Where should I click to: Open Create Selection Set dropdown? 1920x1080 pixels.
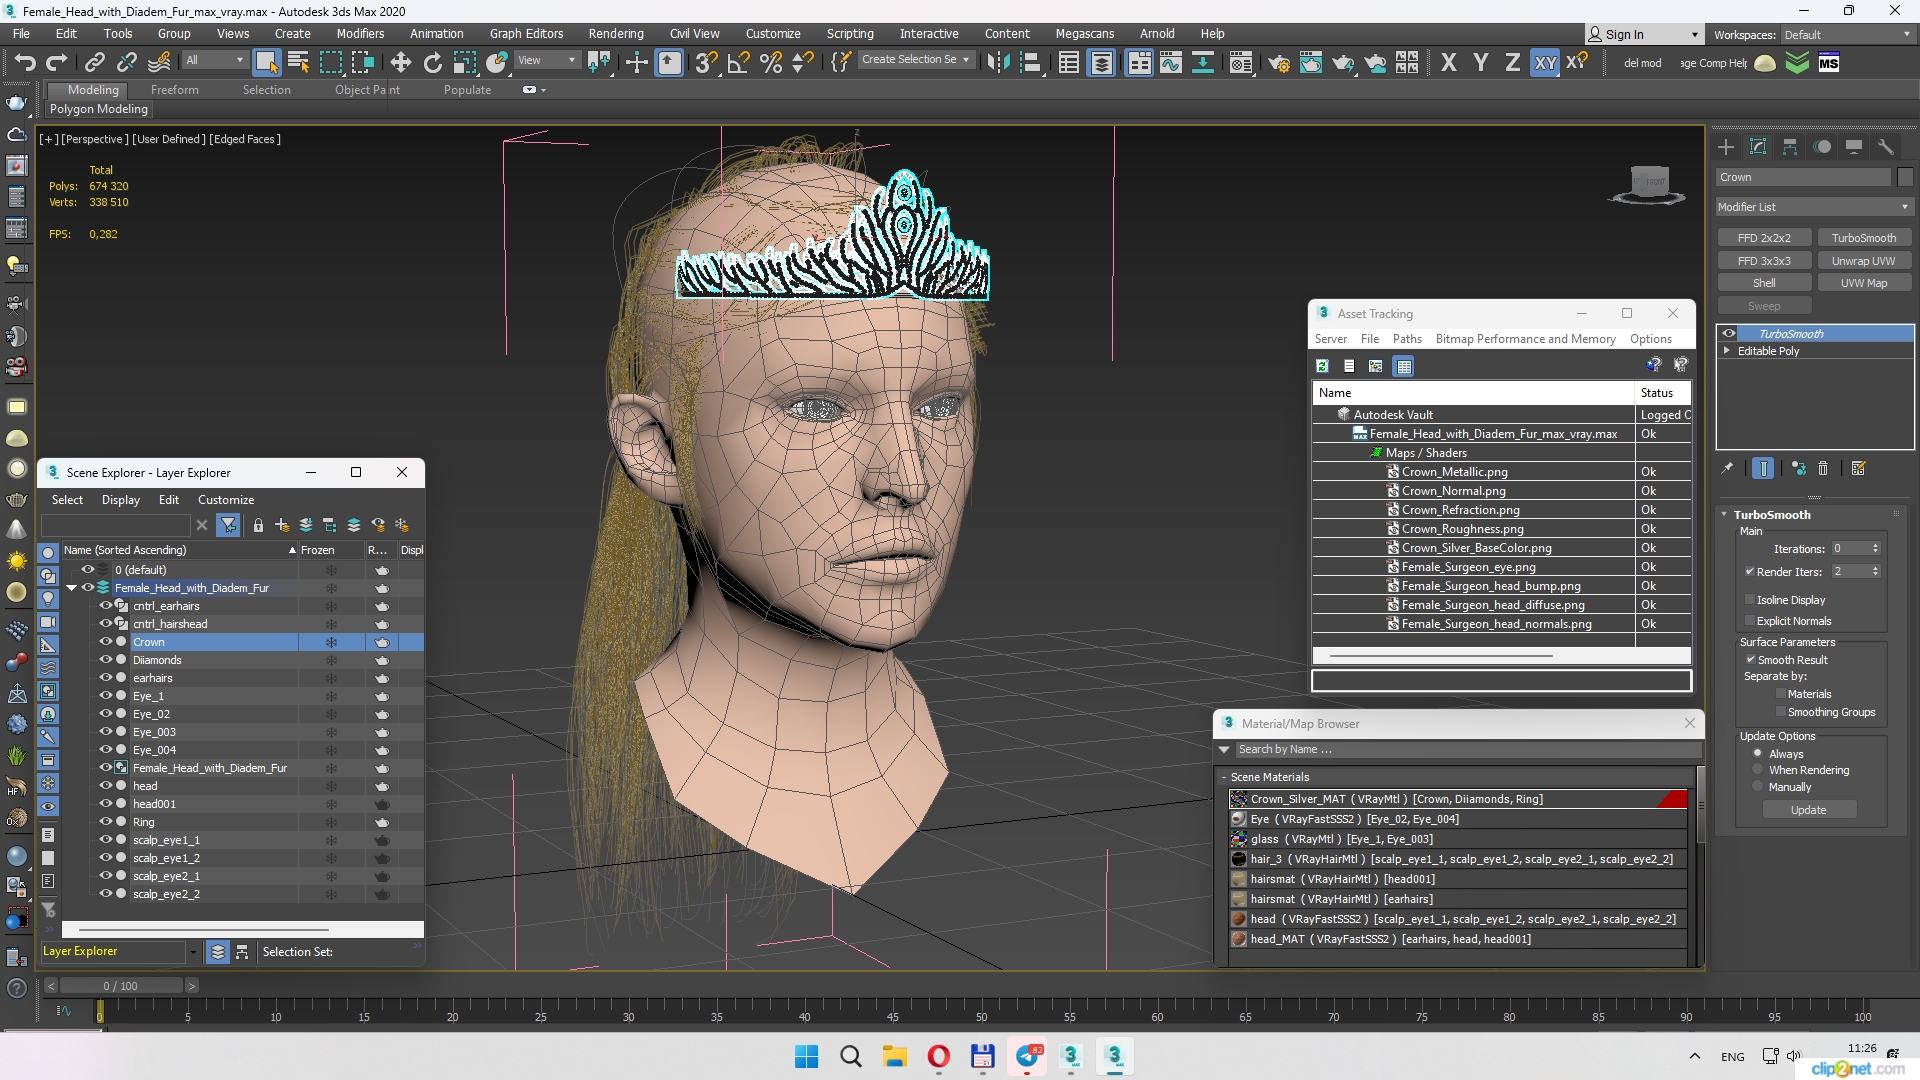pyautogui.click(x=915, y=60)
